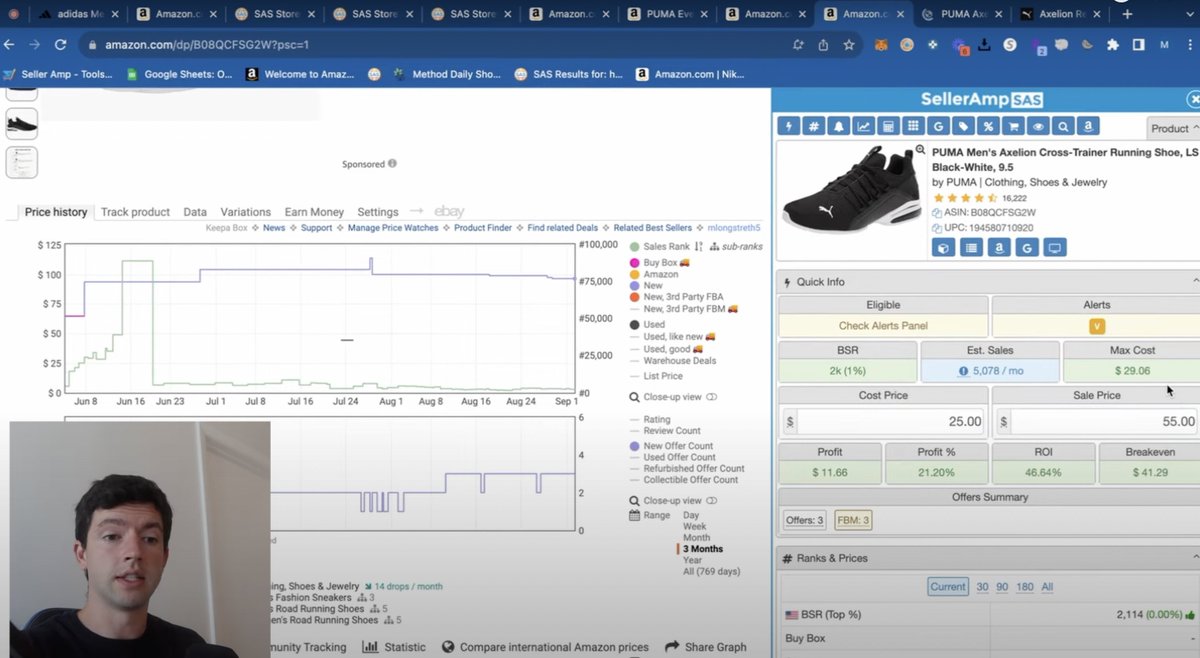1200x658 pixels.
Task: Switch to the Track product tab
Action: [135, 212]
